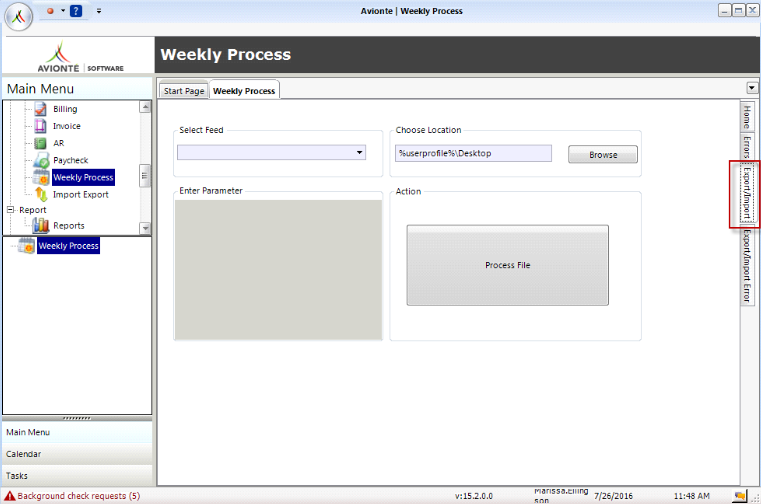Open the Main Menu navigation bar
The width and height of the screenshot is (761, 504).
click(x=77, y=432)
